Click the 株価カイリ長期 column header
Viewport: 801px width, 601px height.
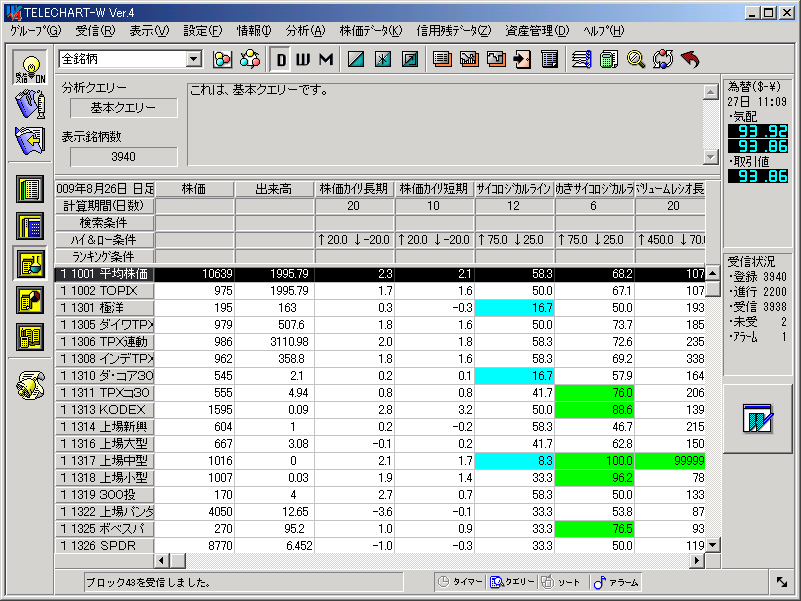(354, 189)
